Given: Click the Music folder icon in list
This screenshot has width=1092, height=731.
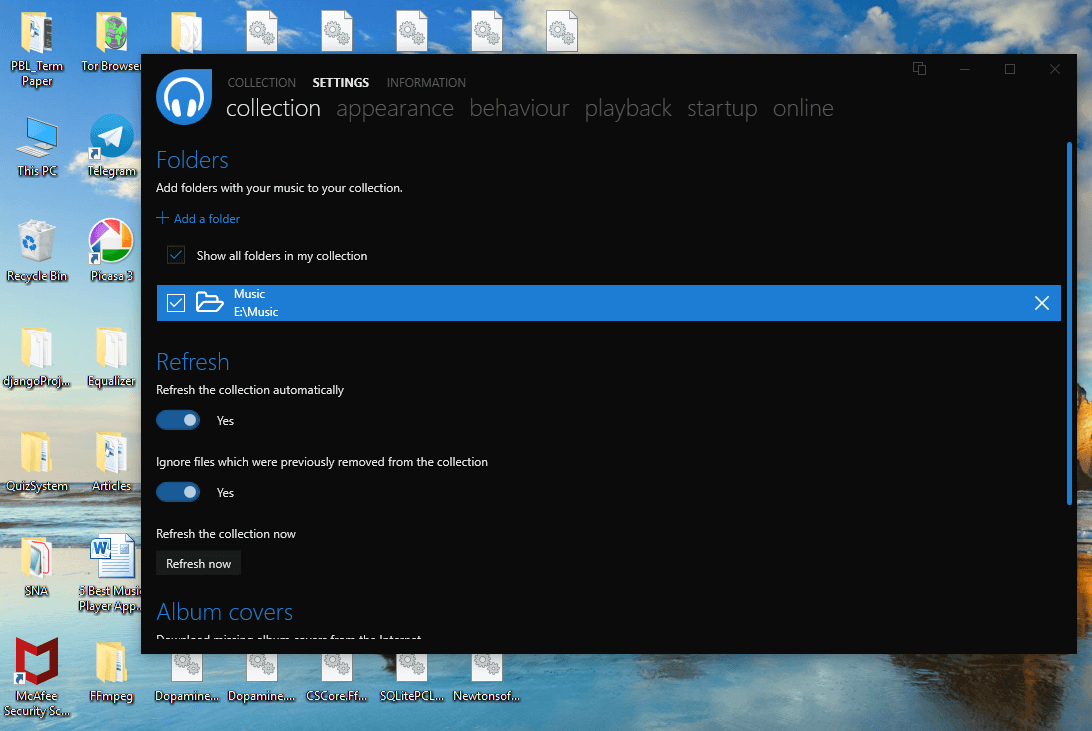Looking at the screenshot, I should tap(209, 303).
